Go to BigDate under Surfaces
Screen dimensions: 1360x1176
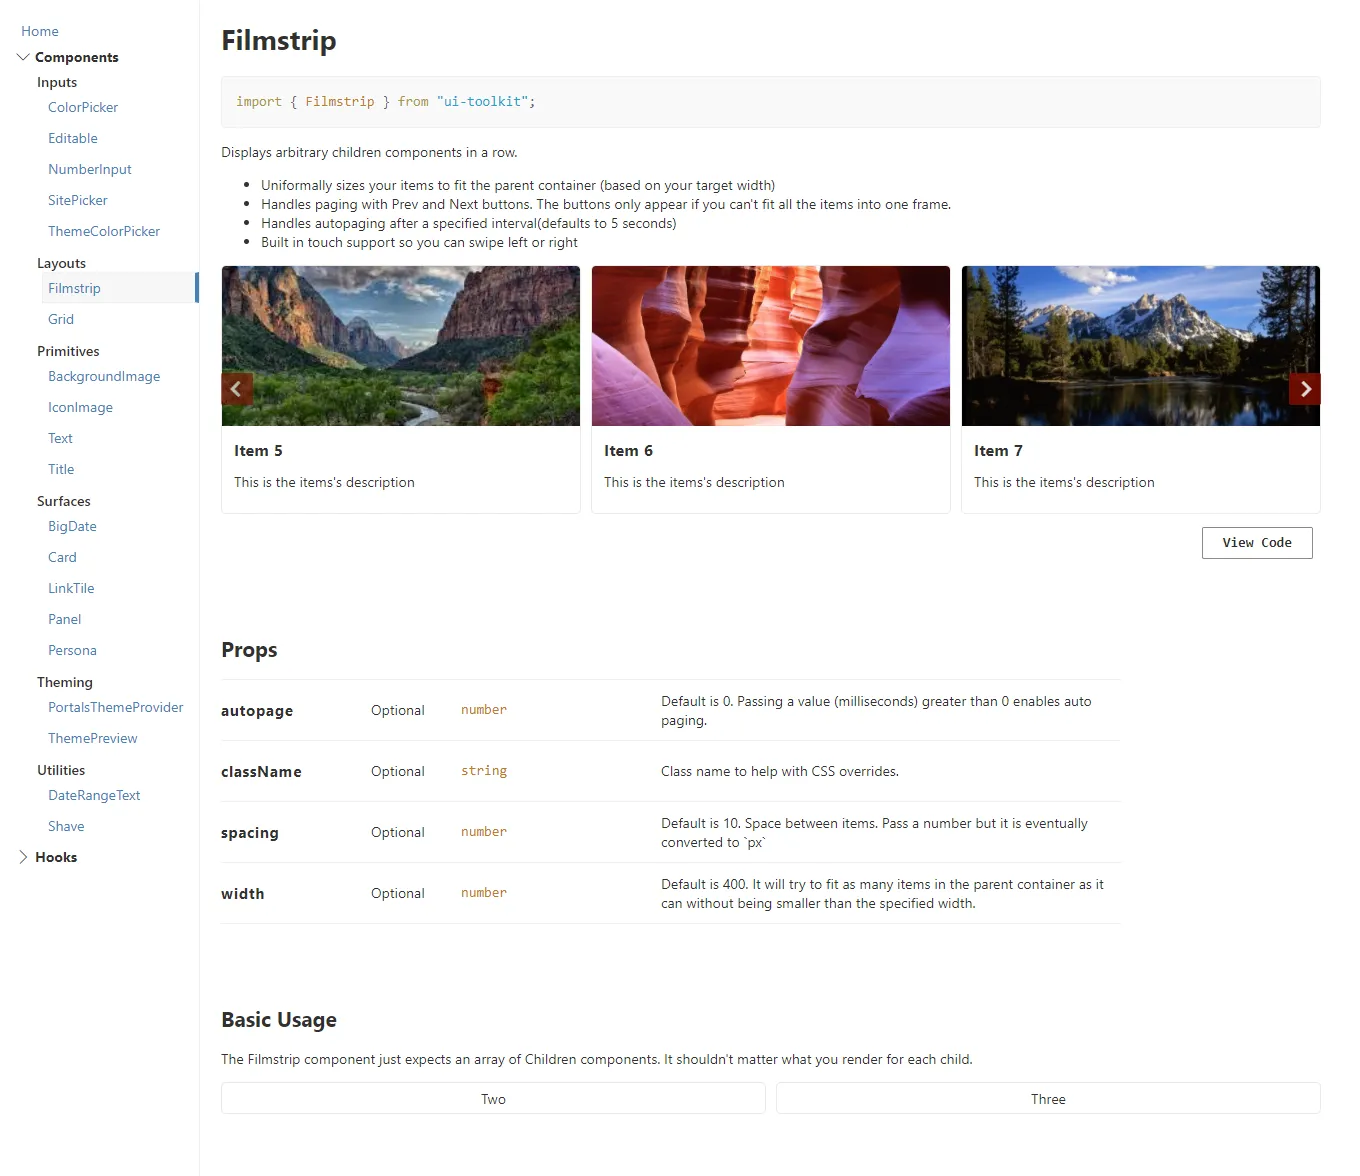pyautogui.click(x=72, y=526)
